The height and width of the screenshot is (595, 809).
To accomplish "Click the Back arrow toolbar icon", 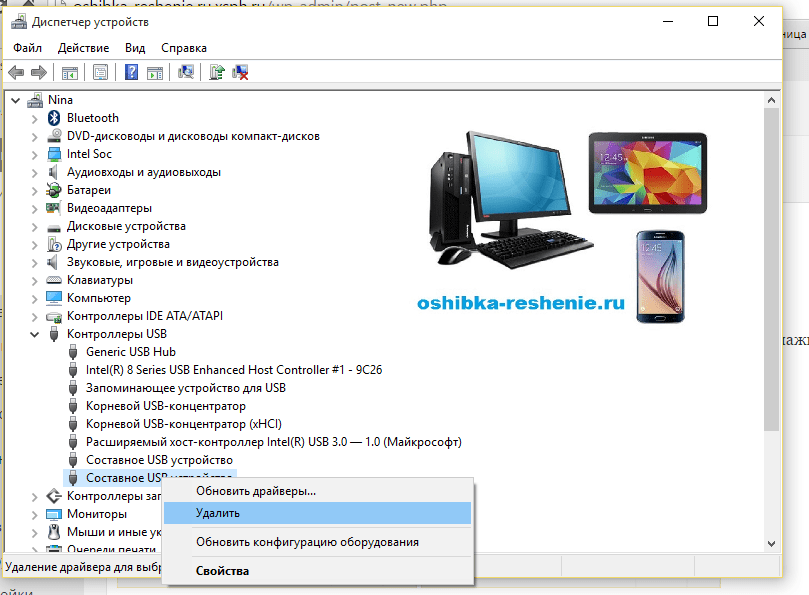I will 17,72.
